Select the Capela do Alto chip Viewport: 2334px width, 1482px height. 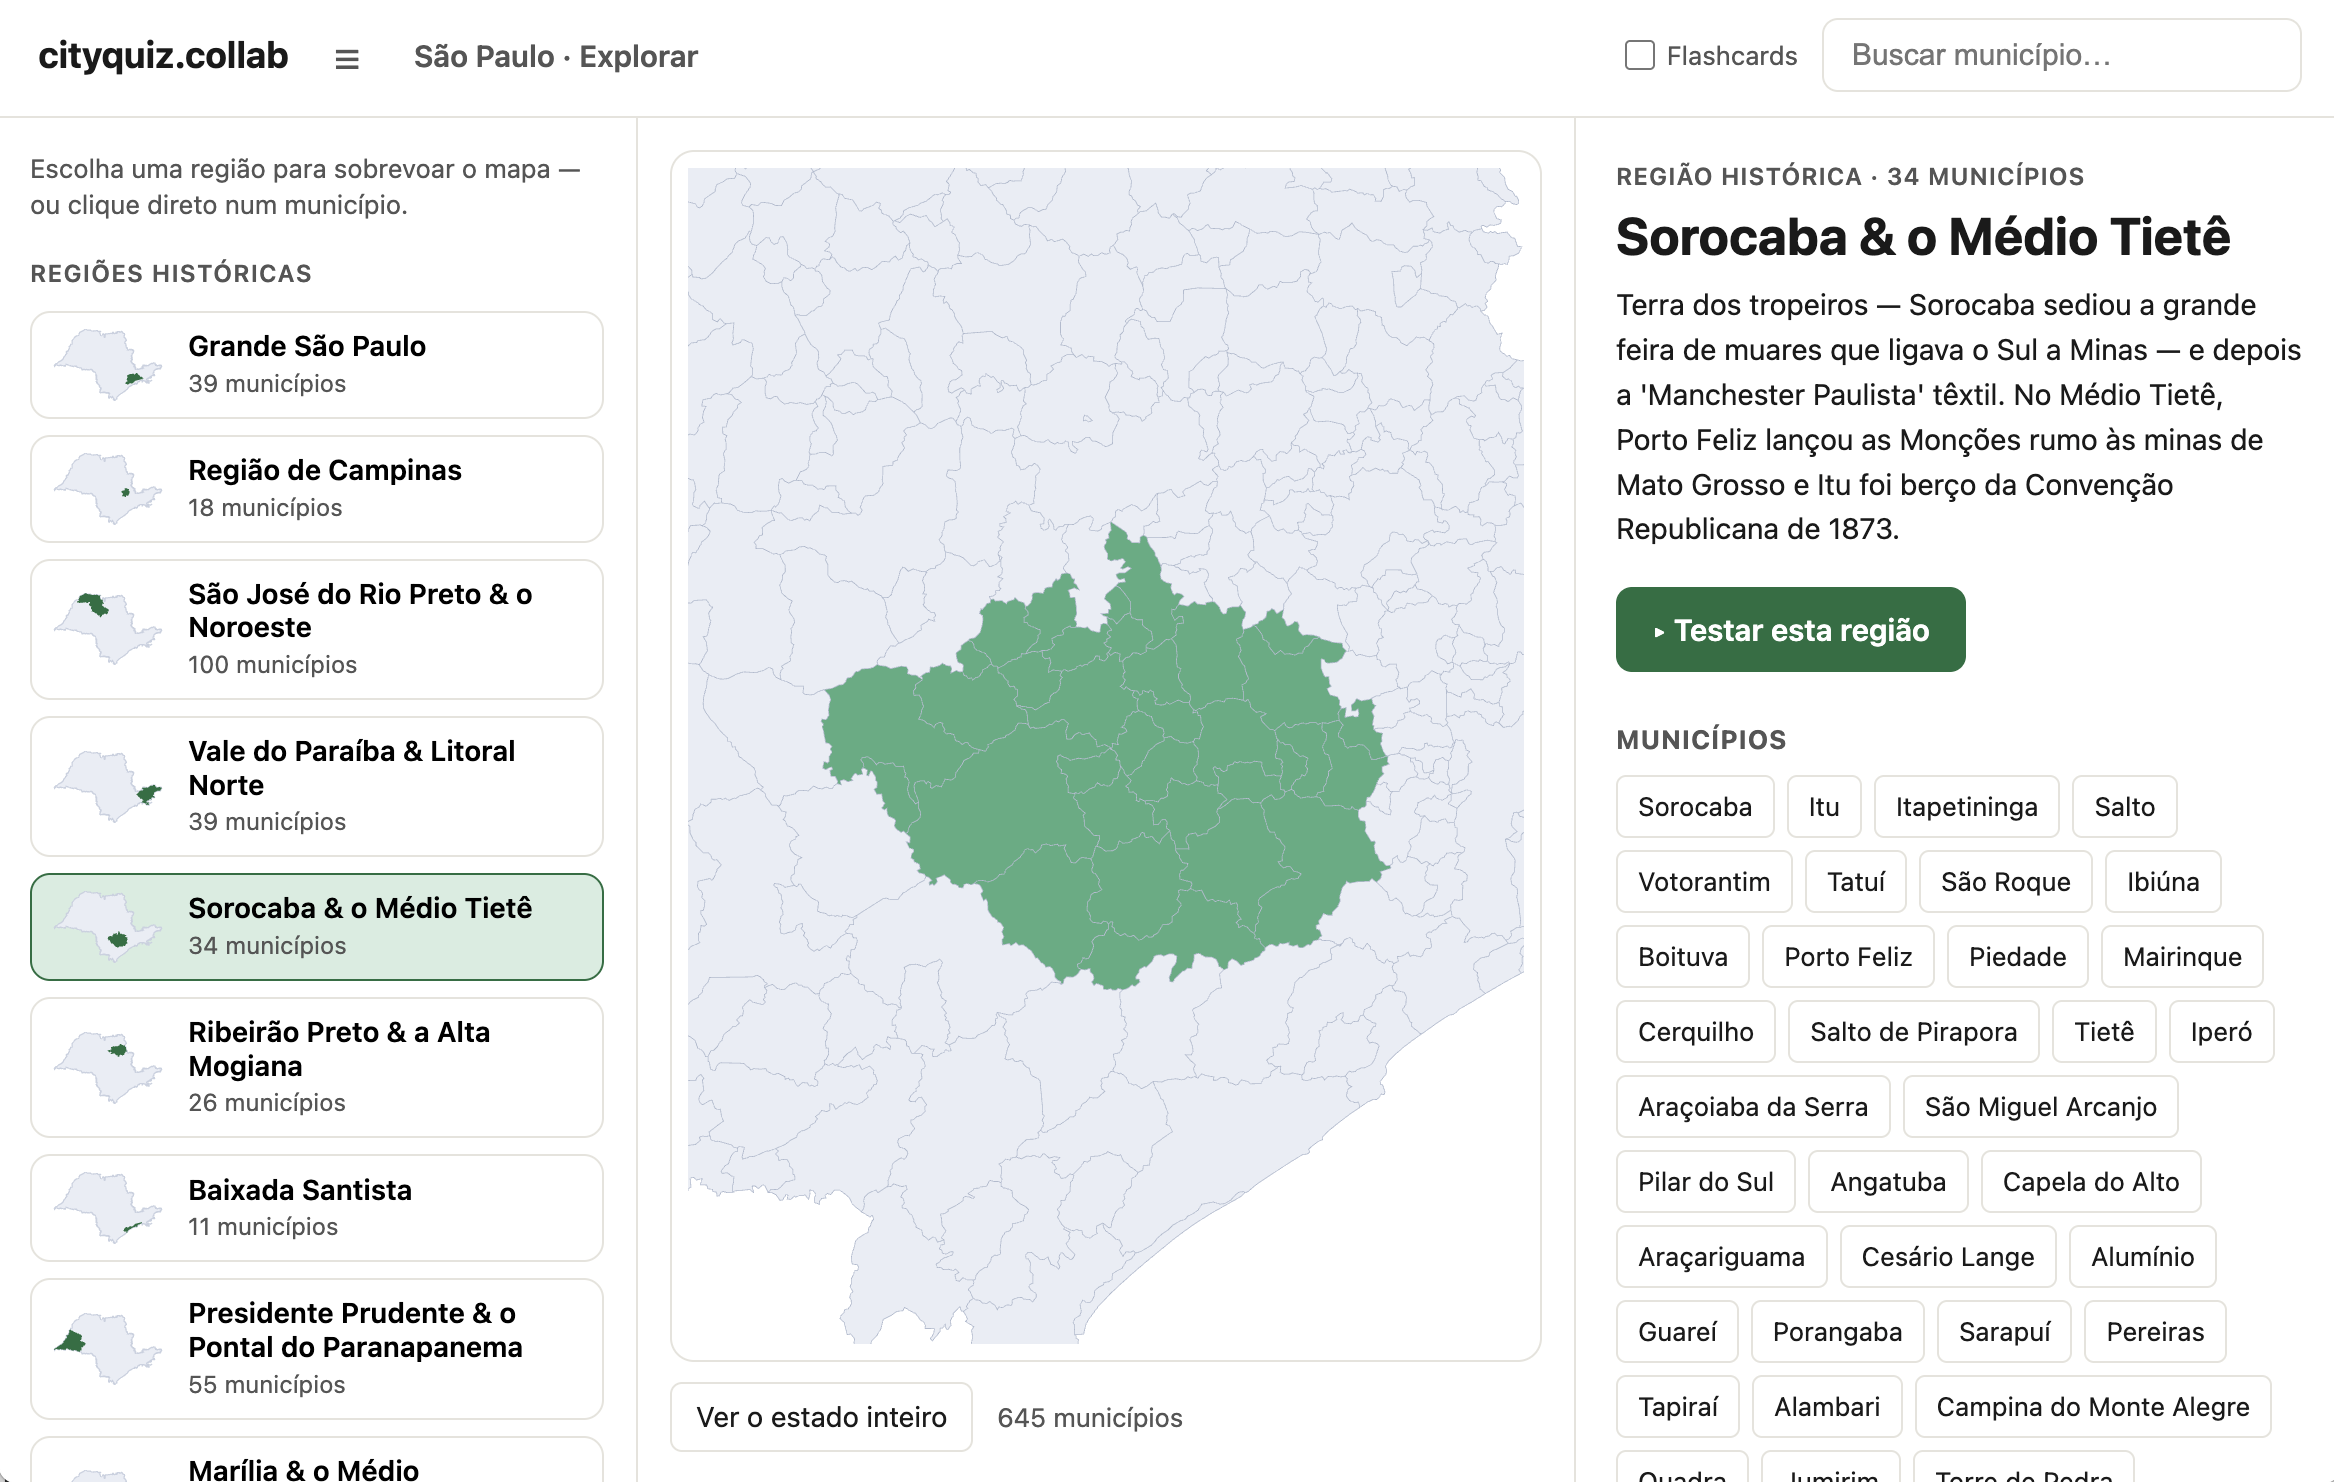pyautogui.click(x=2090, y=1182)
